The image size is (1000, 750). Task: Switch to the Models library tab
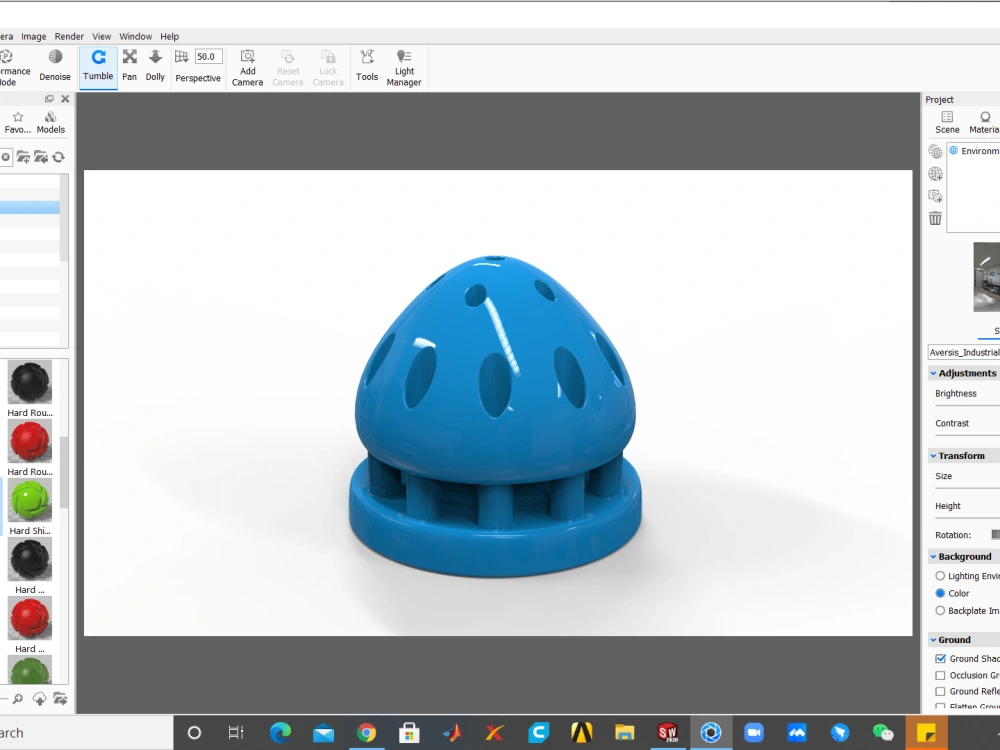pyautogui.click(x=50, y=122)
